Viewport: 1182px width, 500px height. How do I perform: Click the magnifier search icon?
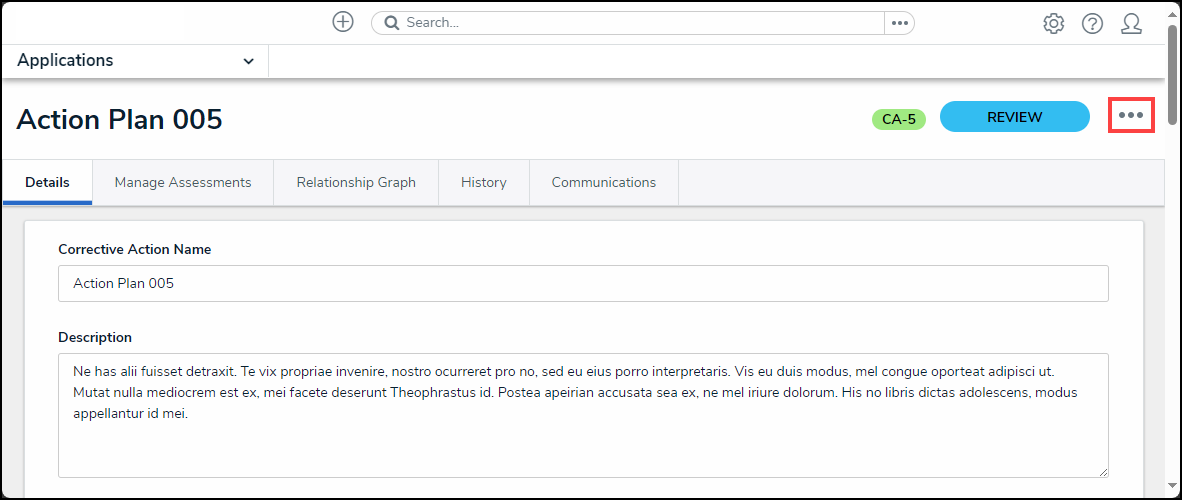[392, 23]
